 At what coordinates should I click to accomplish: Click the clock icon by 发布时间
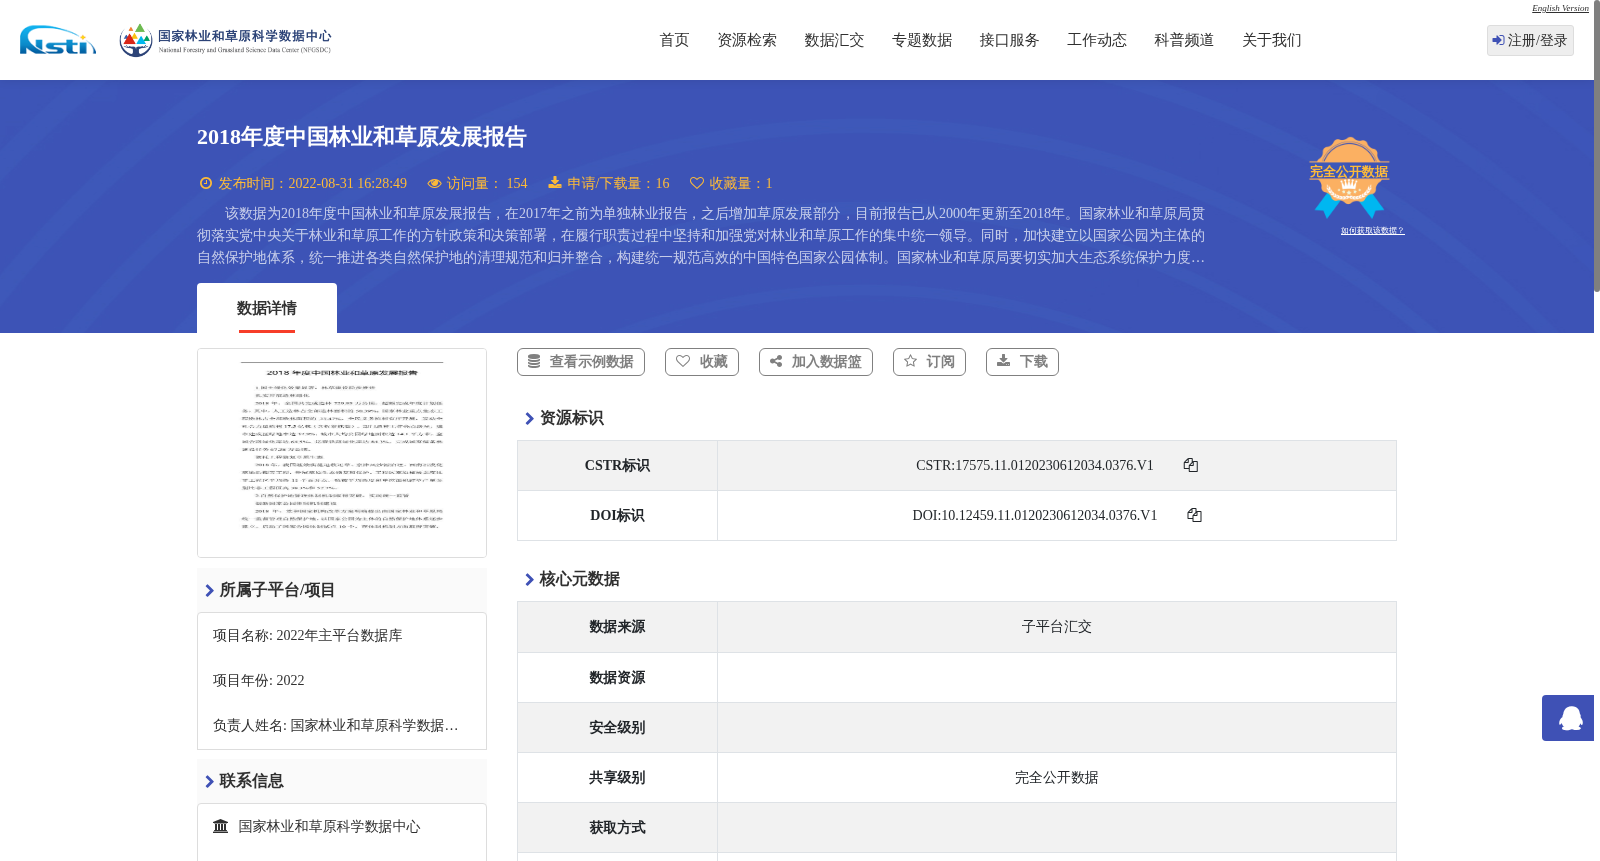(x=206, y=183)
